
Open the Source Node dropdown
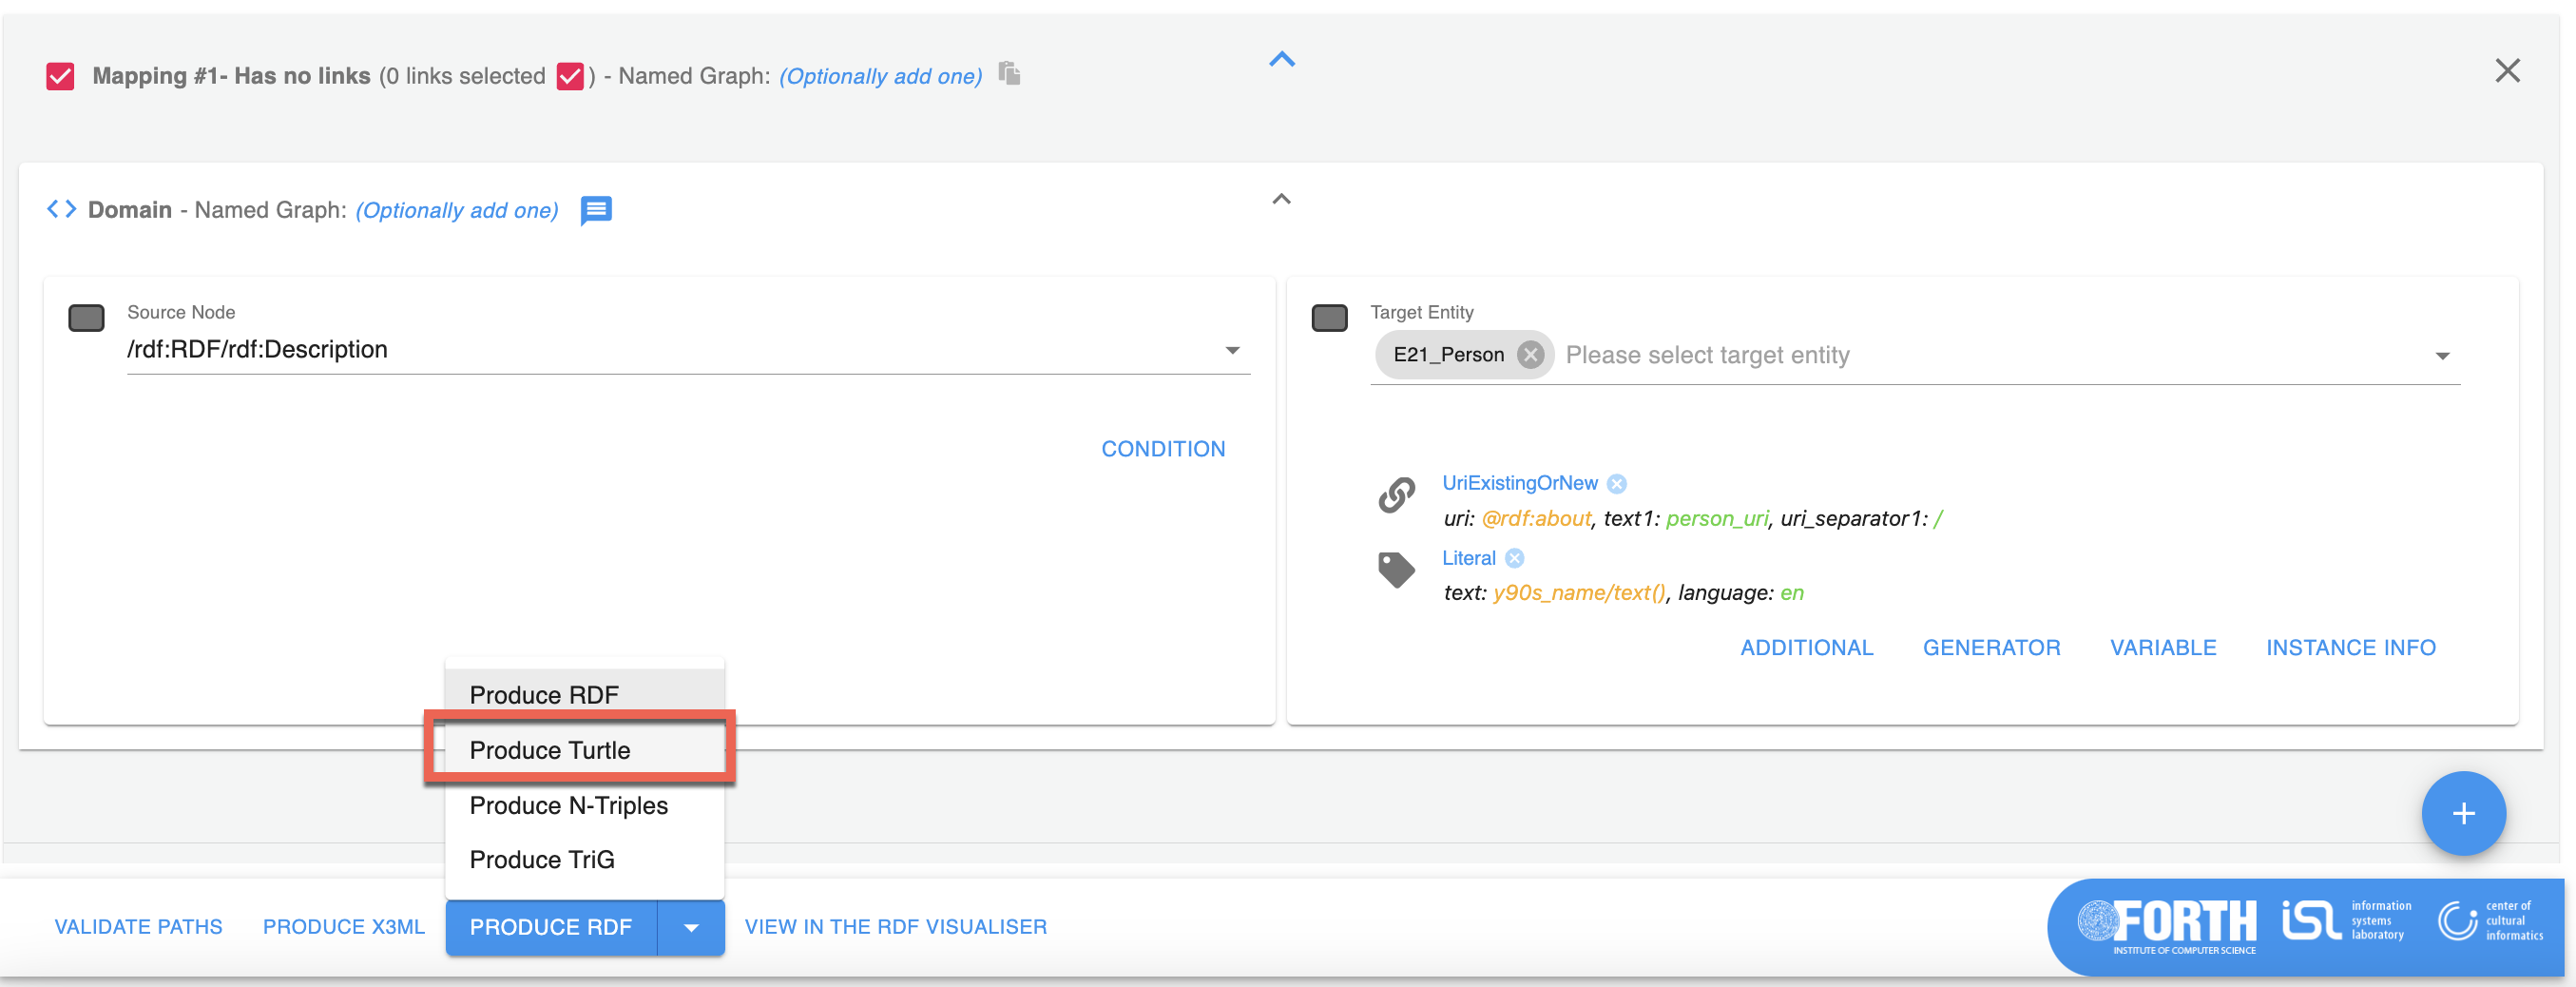[1232, 350]
